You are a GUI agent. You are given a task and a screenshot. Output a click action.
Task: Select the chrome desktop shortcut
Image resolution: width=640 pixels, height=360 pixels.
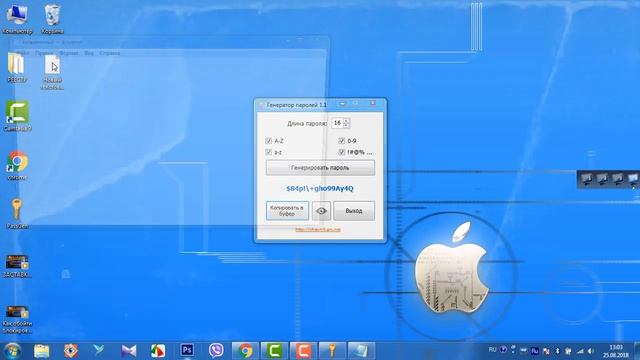click(17, 165)
